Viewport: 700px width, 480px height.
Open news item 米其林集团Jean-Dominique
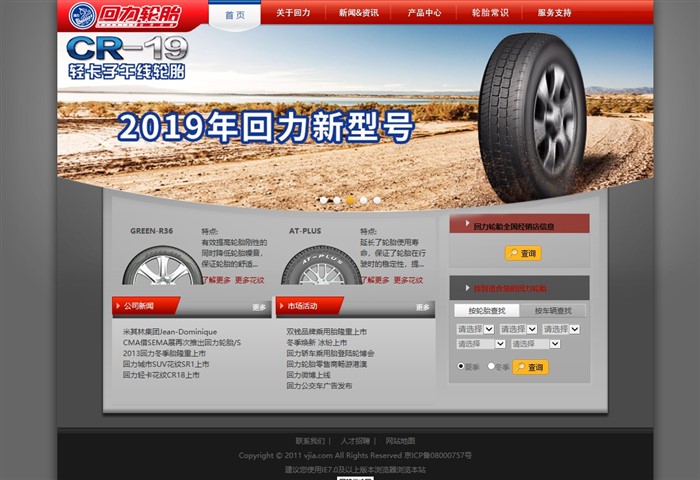[170, 332]
